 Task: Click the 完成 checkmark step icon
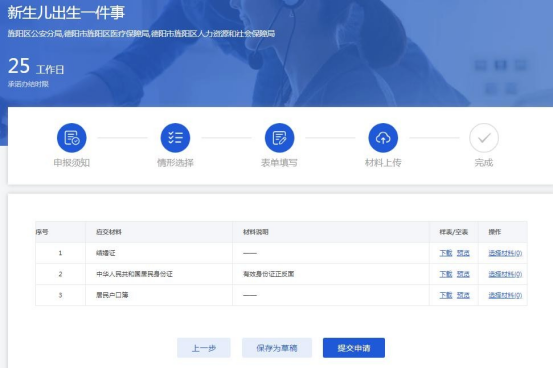484,138
